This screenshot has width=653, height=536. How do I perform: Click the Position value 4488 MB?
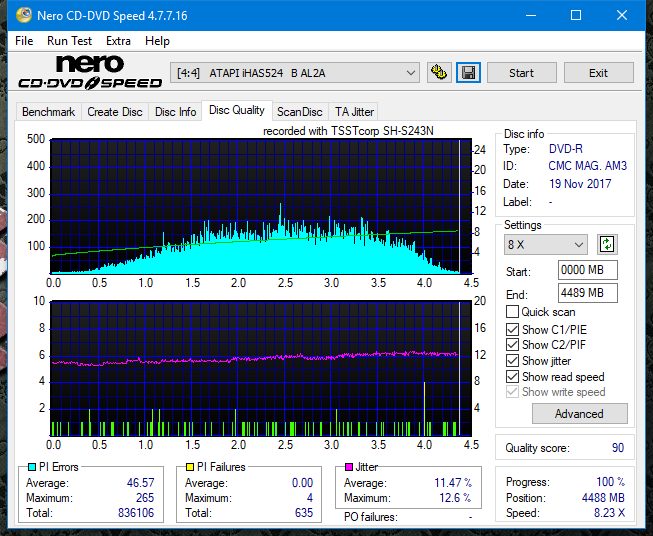(x=603, y=498)
